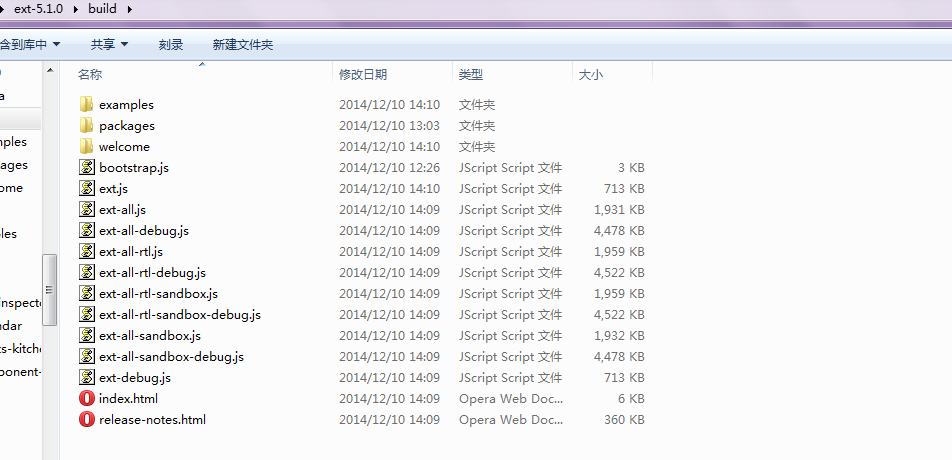Viewport: 952px width, 460px height.
Task: Click the ext-all.js script file icon
Action: 87,209
